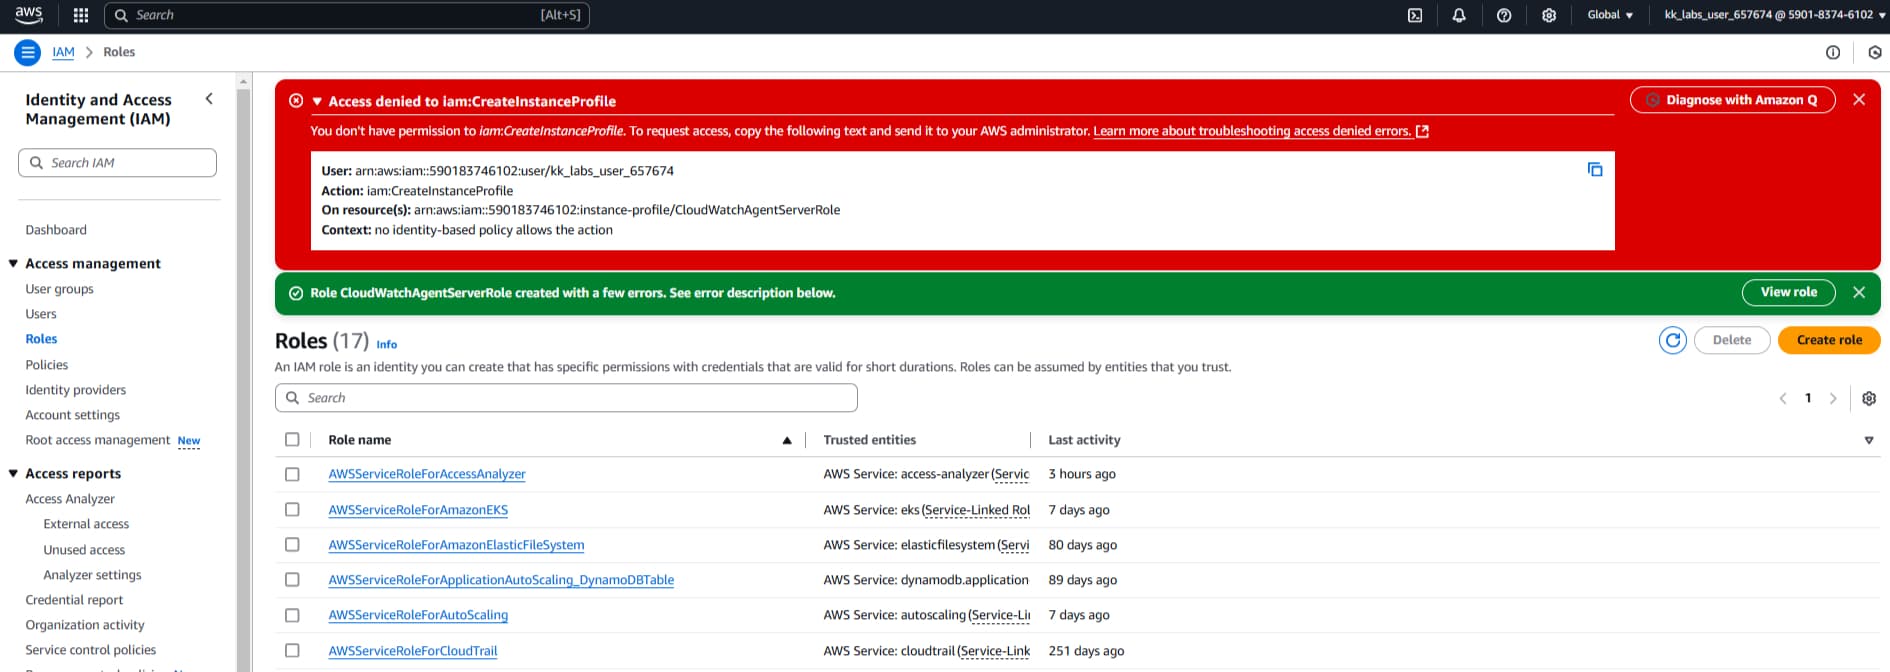
Task: Click Diagnose with Amazon Q button
Action: pos(1732,100)
